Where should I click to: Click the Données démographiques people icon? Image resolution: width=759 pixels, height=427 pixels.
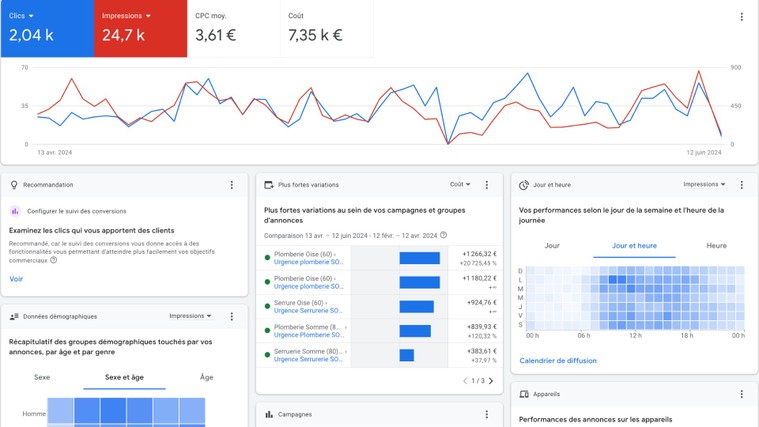click(14, 316)
